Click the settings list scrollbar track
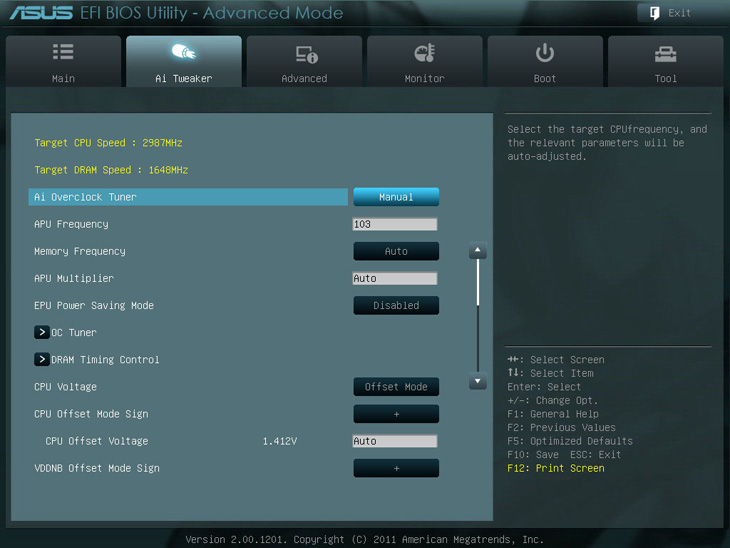This screenshot has height=548, width=730. tap(478, 330)
